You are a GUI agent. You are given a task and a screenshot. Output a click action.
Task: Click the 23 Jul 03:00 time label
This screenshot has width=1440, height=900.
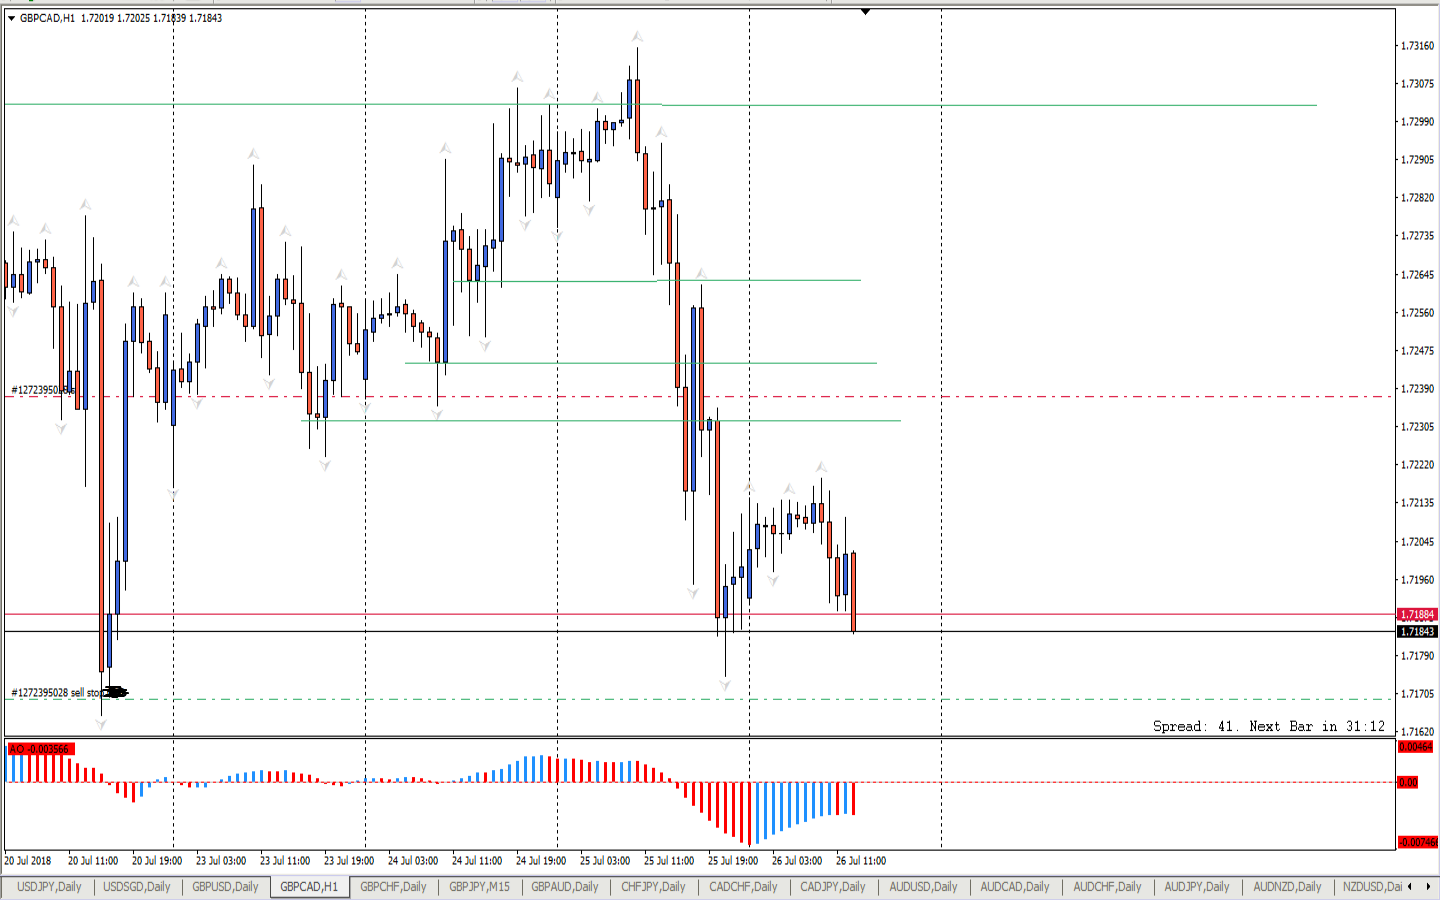tap(221, 861)
